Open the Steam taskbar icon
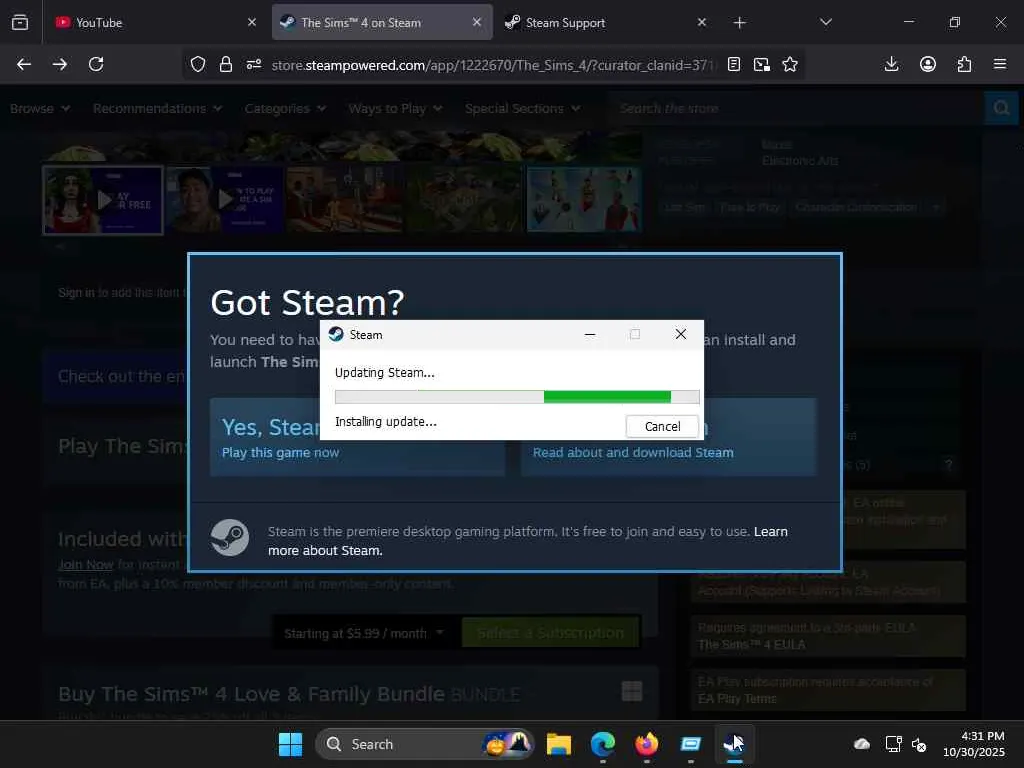Screen dimensions: 1024x768 coord(734,744)
